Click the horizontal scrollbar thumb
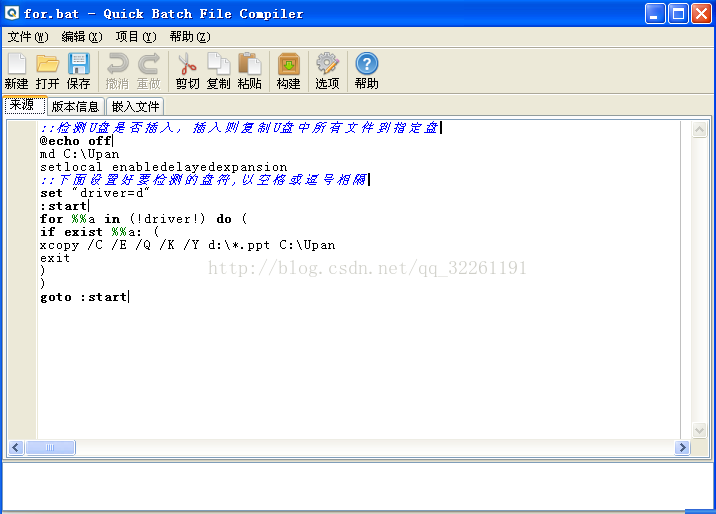Image resolution: width=716 pixels, height=514 pixels. click(50, 447)
